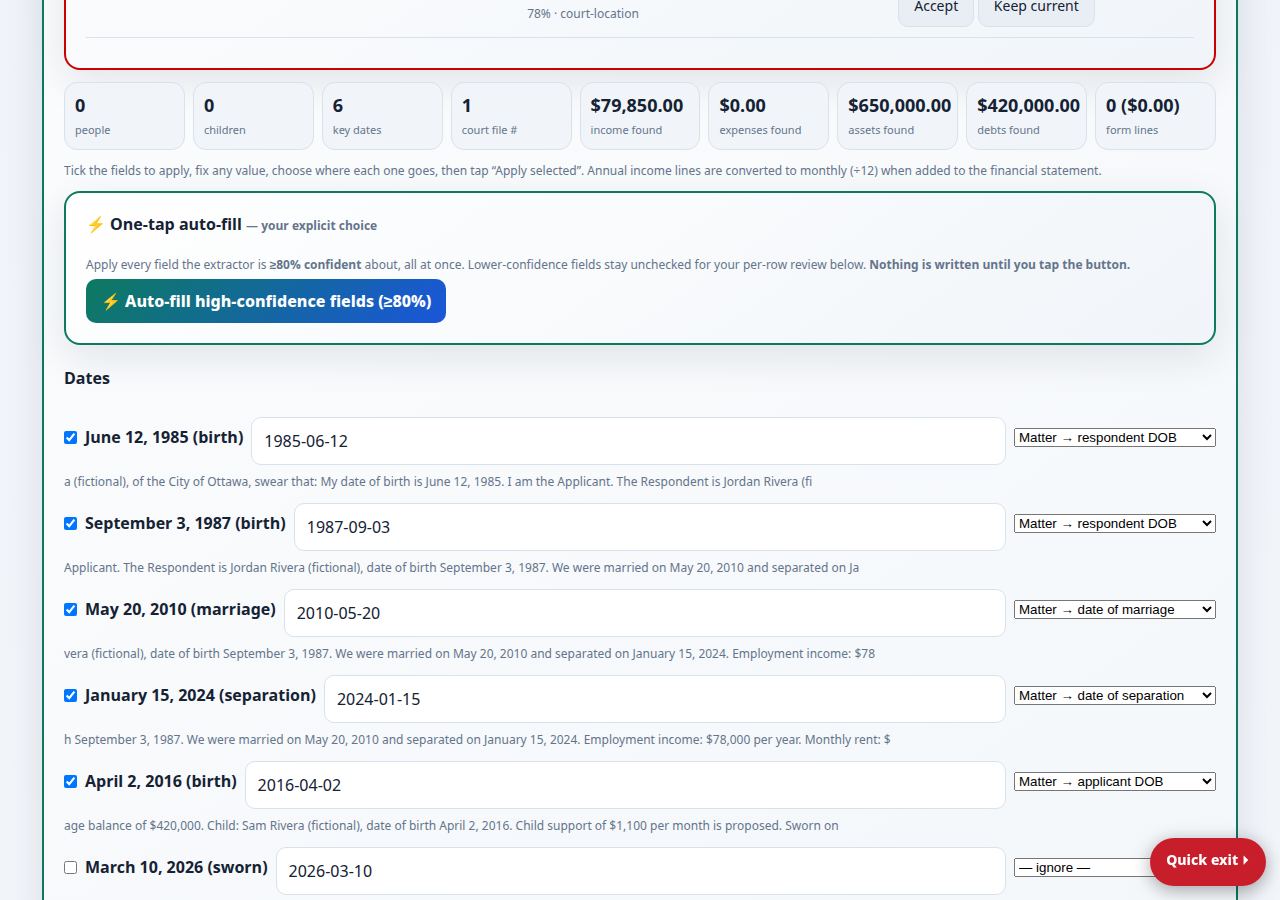Open destination dropdown for September 3, 1987

tap(1115, 523)
